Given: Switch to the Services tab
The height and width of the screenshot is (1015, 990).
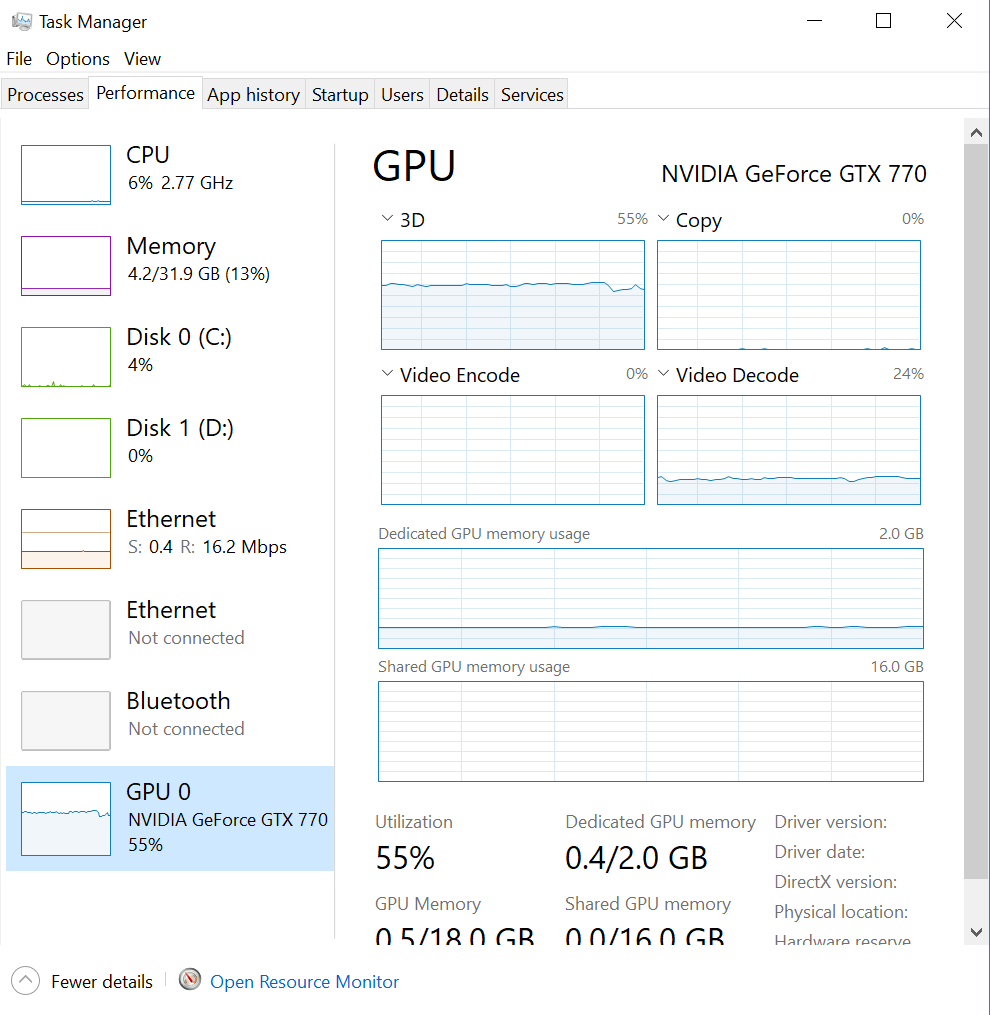Looking at the screenshot, I should tap(532, 95).
